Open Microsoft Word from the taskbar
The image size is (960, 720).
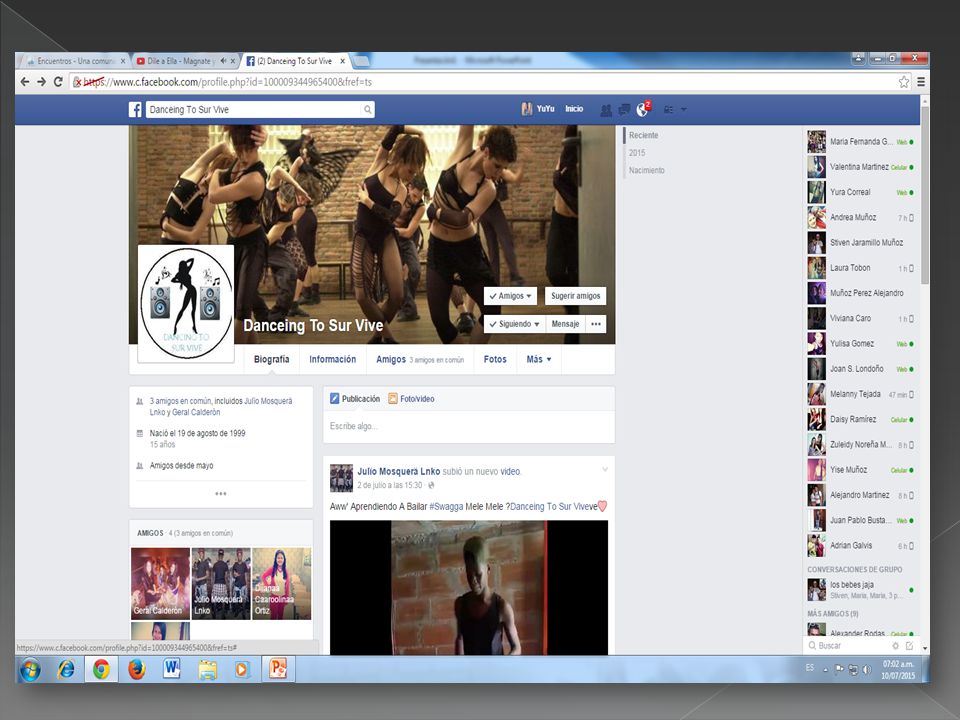click(x=172, y=669)
